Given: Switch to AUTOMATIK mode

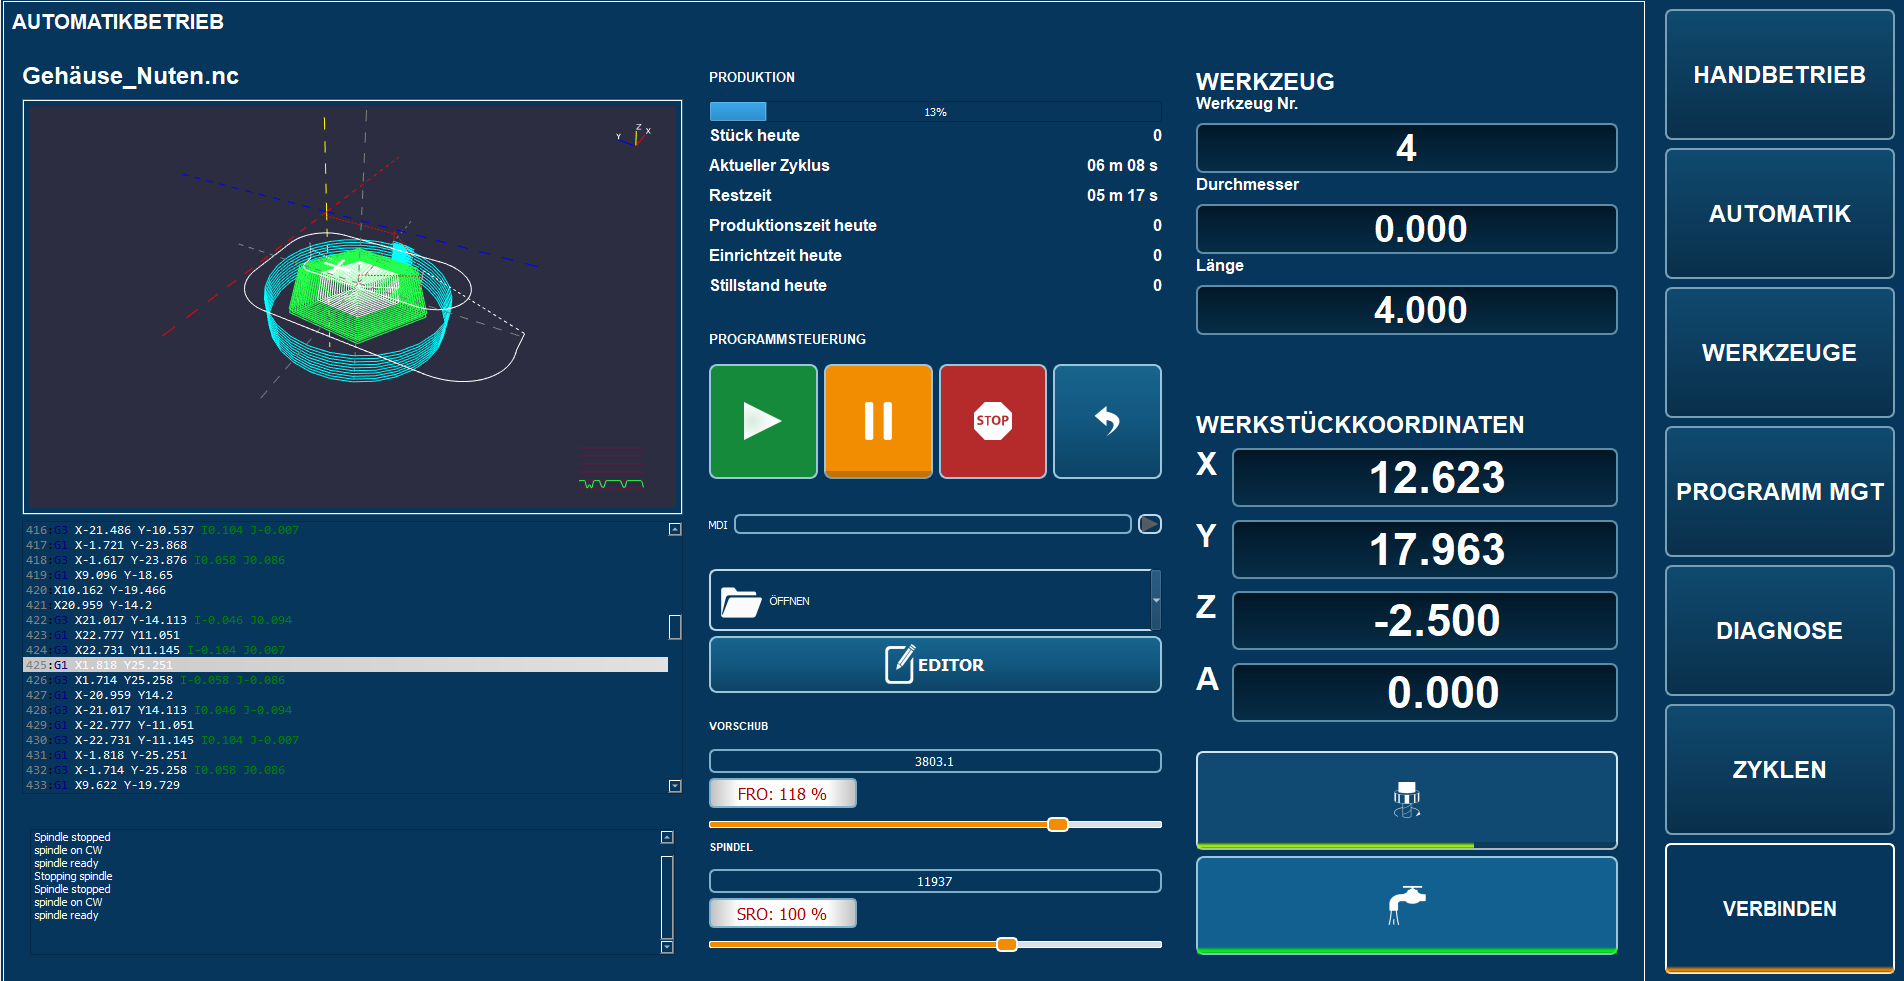Looking at the screenshot, I should coord(1779,214).
